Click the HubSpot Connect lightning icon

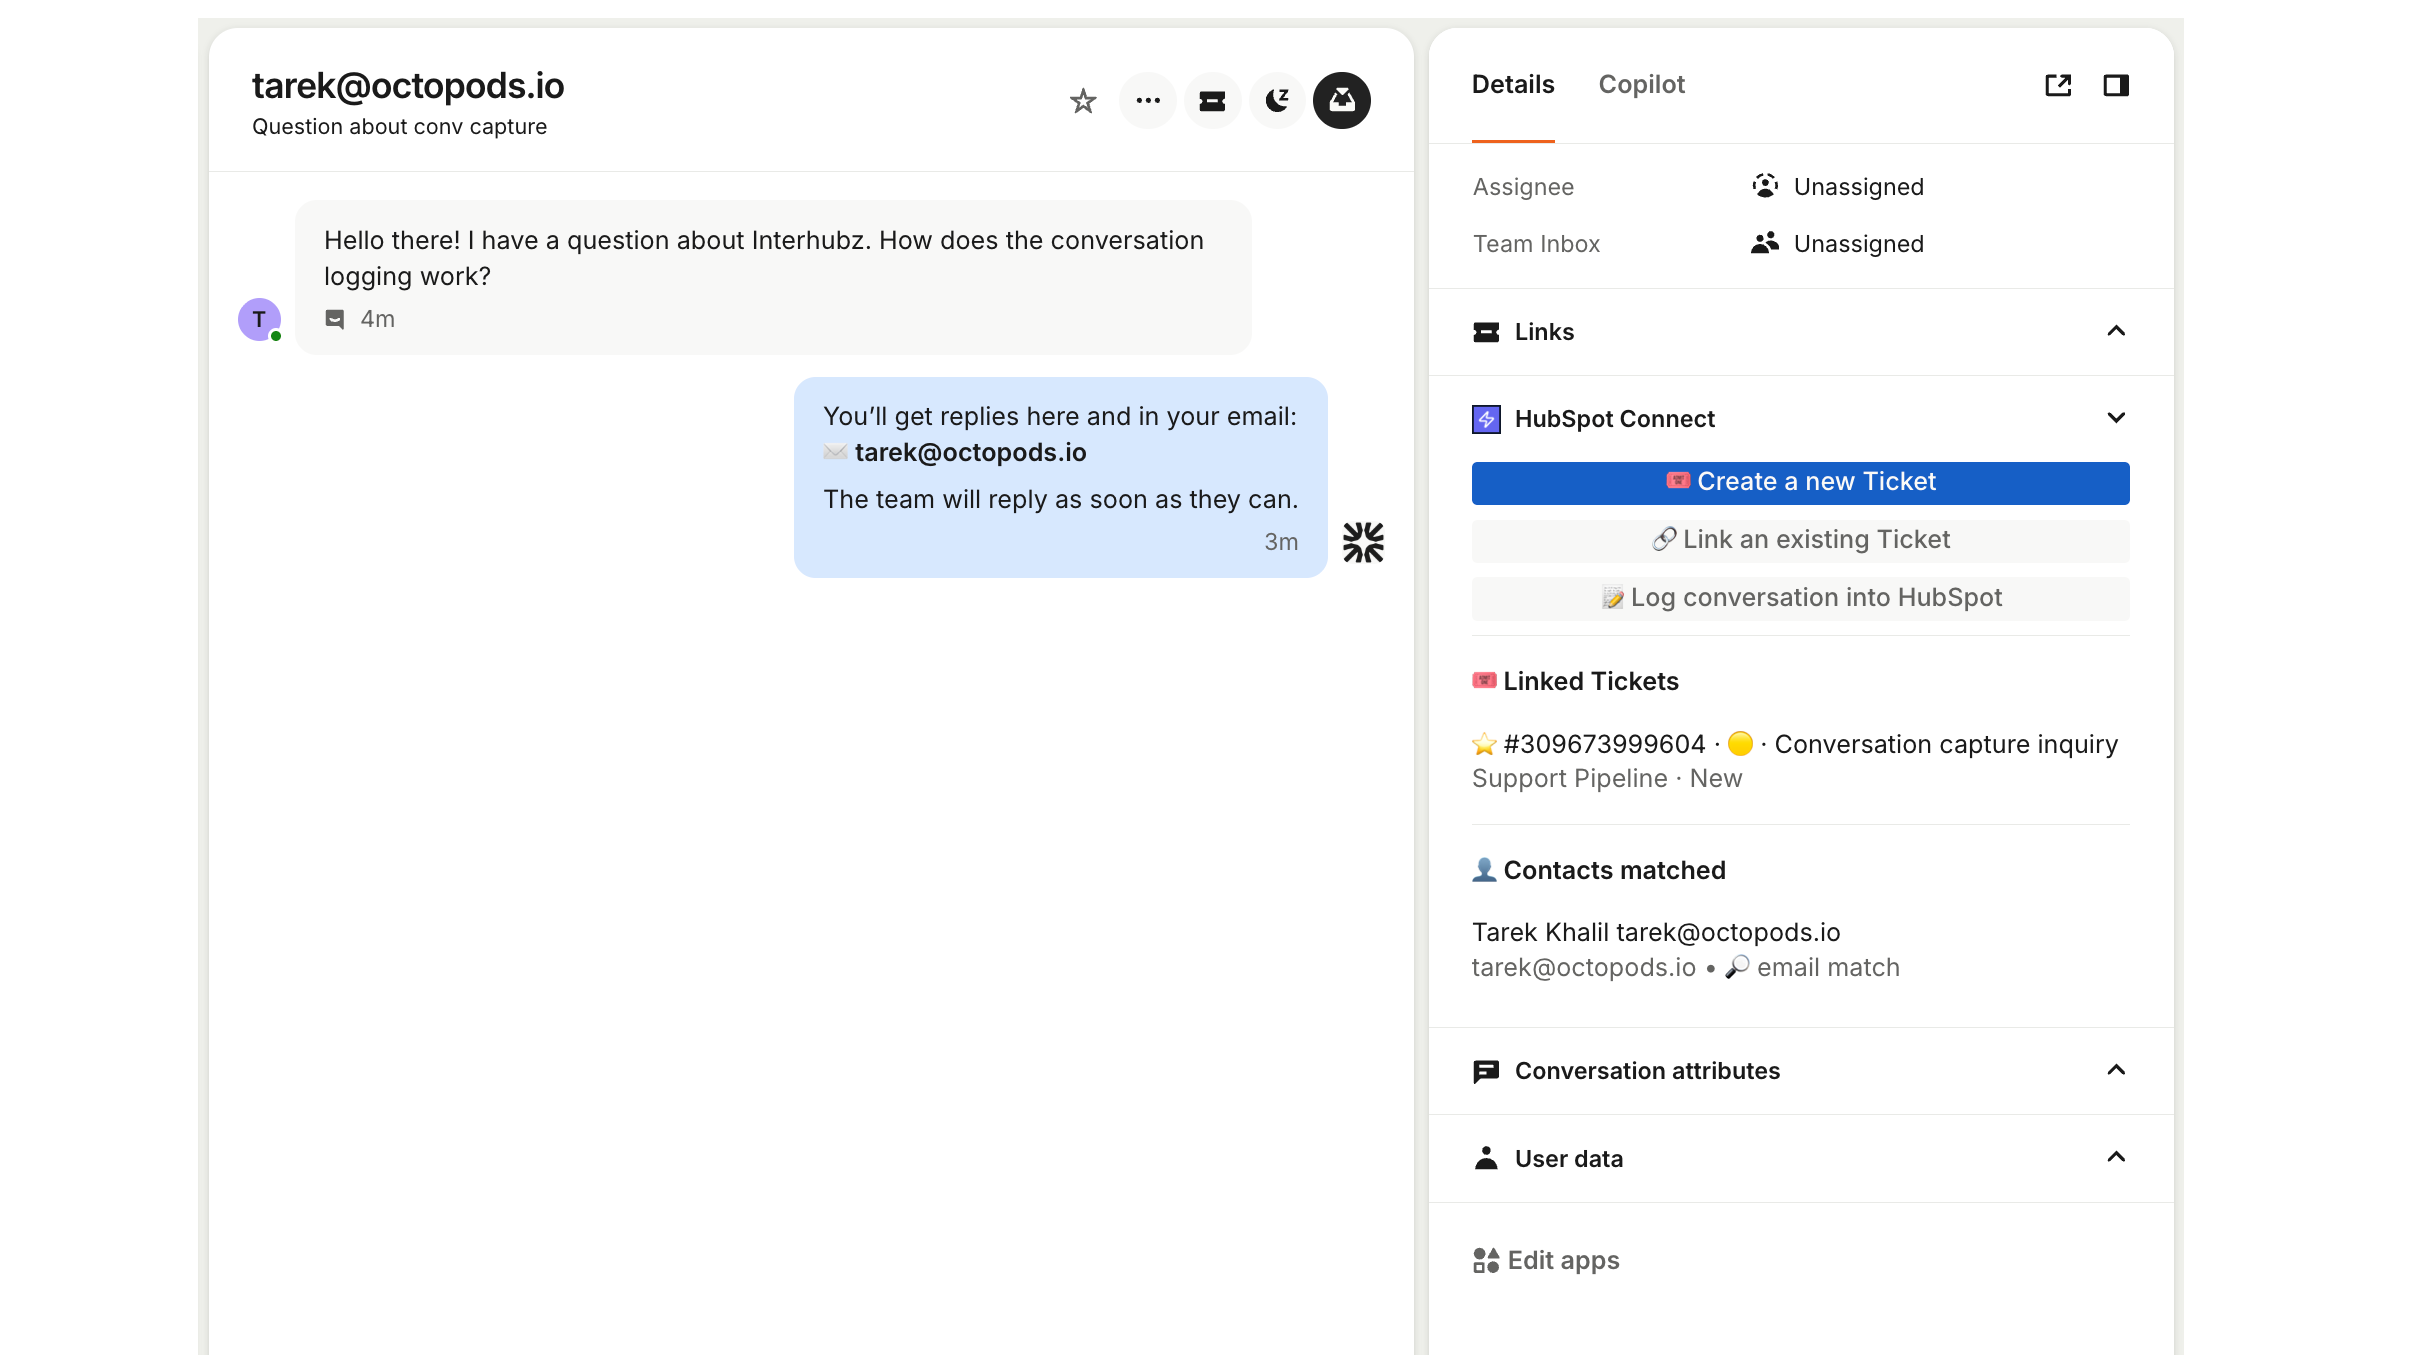tap(1487, 418)
